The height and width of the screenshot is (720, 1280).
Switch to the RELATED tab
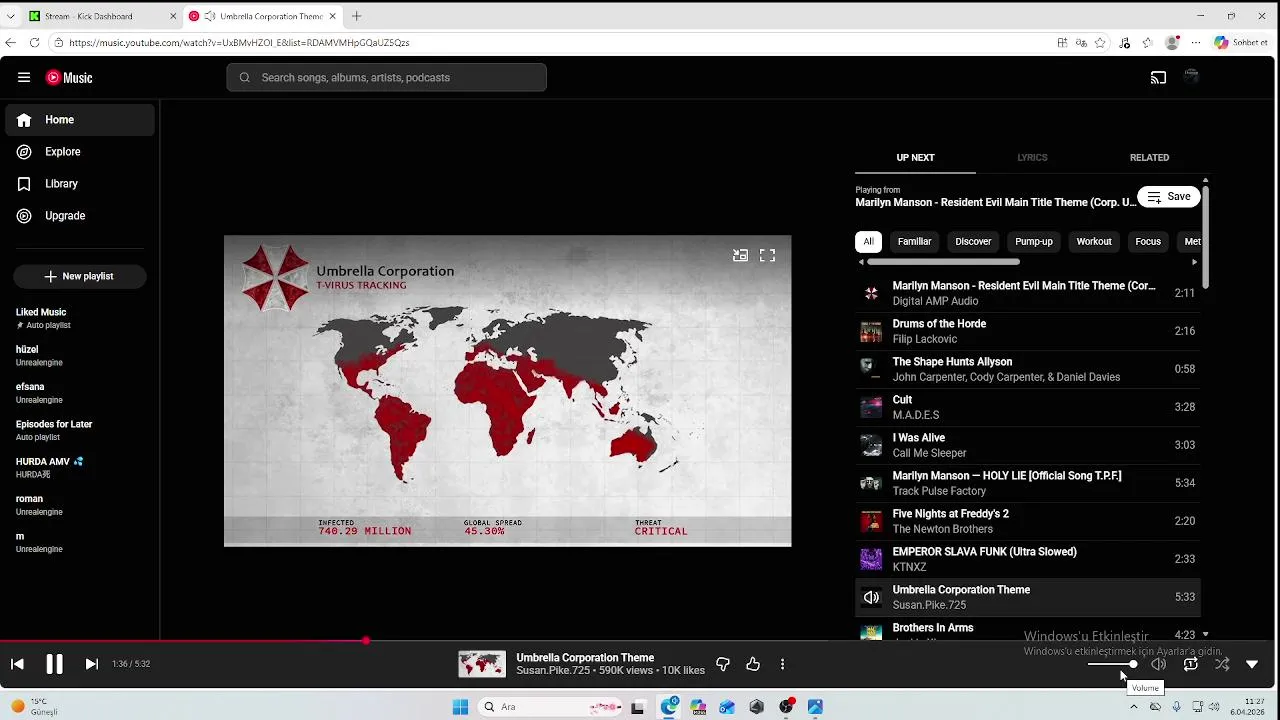point(1149,157)
